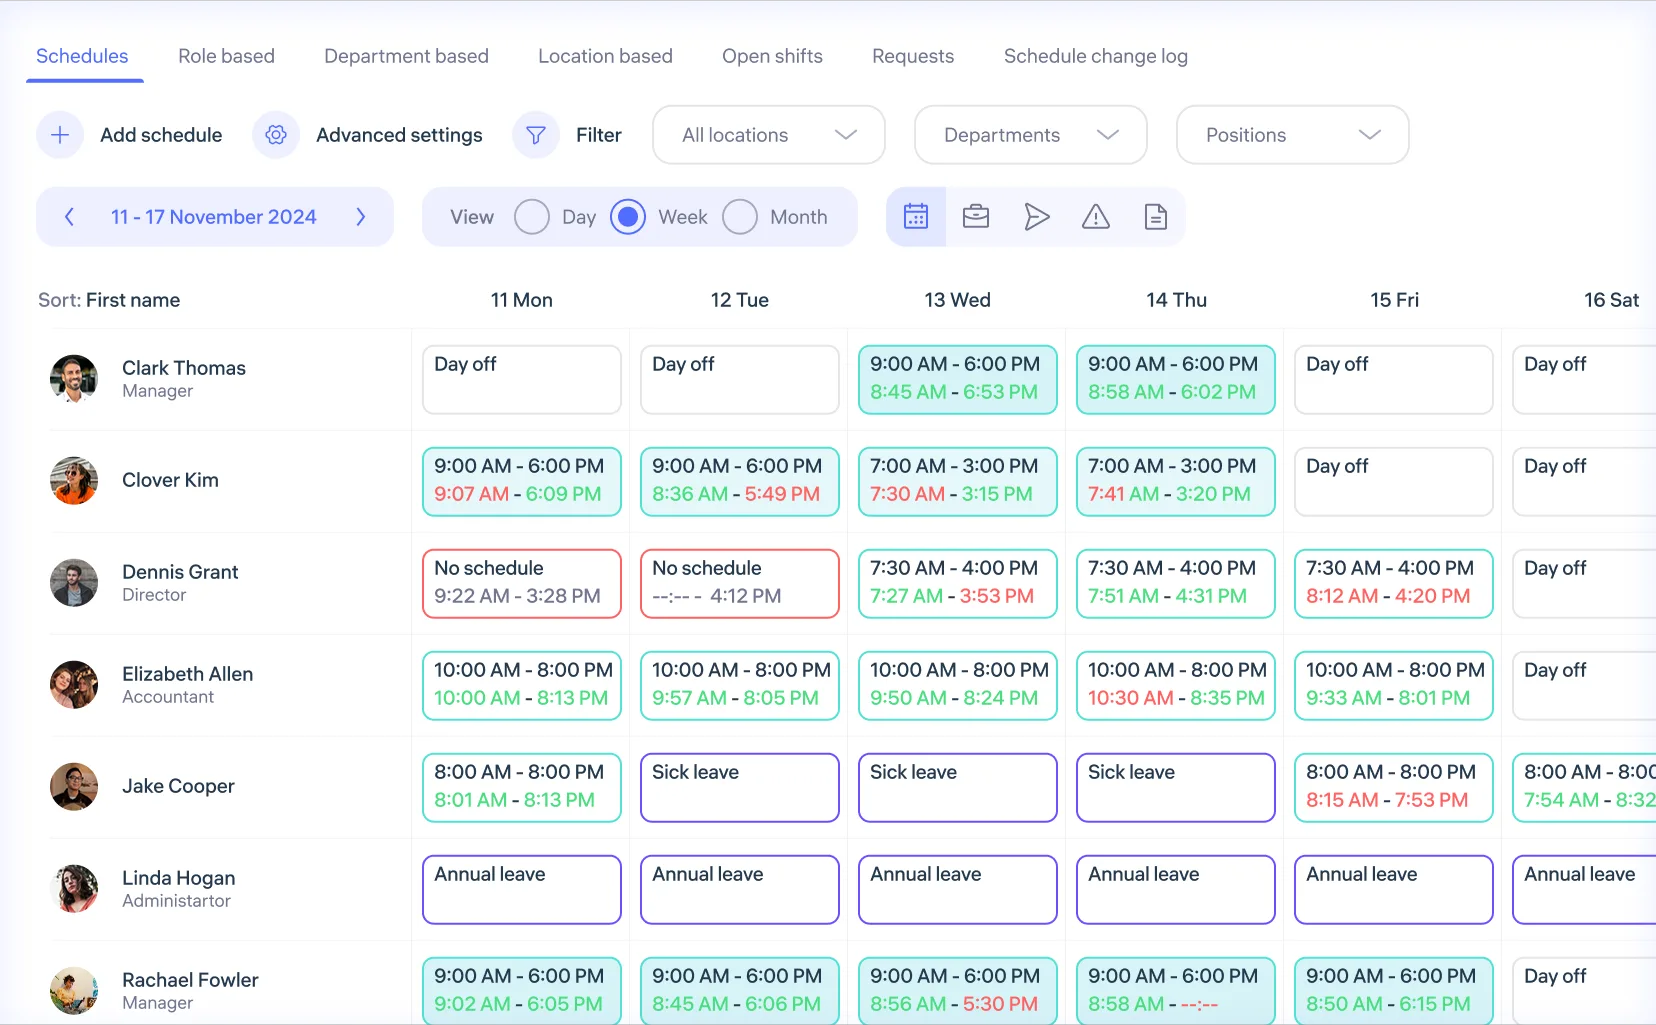This screenshot has height=1025, width=1656.
Task: Open Advanced settings gear icon
Action: 276,135
